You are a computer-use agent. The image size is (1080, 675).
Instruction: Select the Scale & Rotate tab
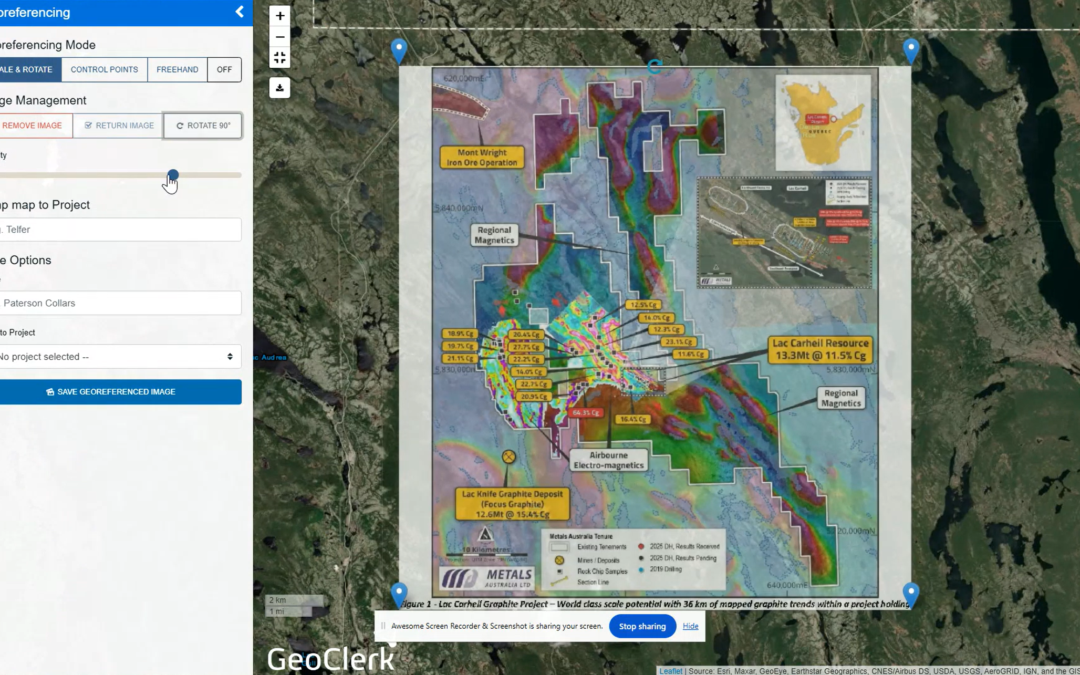point(29,69)
